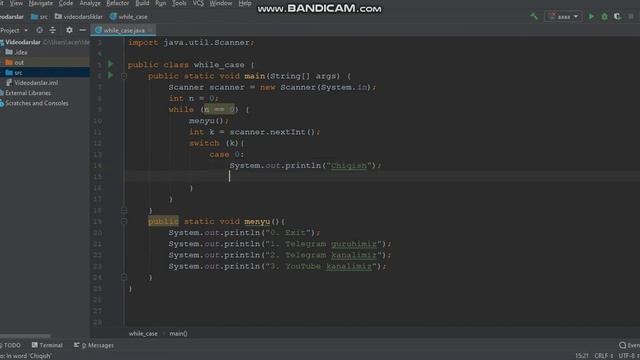Viewport: 640px width, 360px height.
Task: Close the while_case.java editor tab
Action: point(151,30)
